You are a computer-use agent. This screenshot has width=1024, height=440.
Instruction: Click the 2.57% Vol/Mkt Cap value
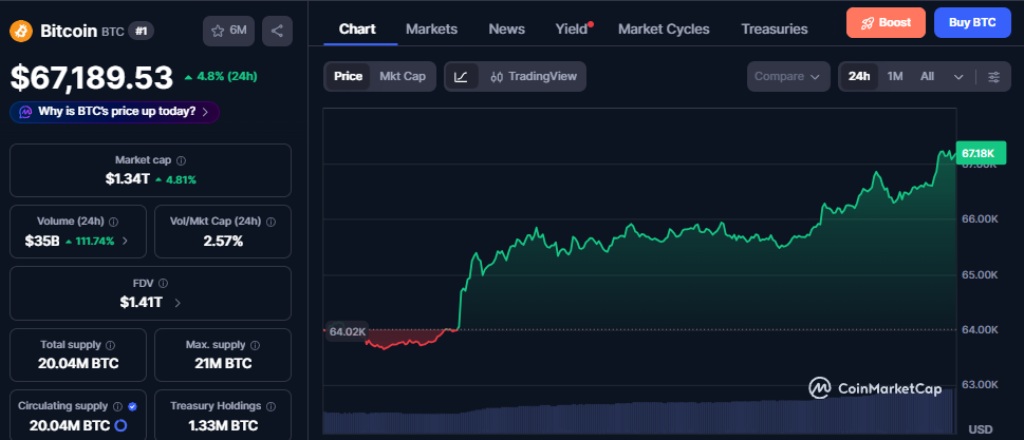[223, 241]
